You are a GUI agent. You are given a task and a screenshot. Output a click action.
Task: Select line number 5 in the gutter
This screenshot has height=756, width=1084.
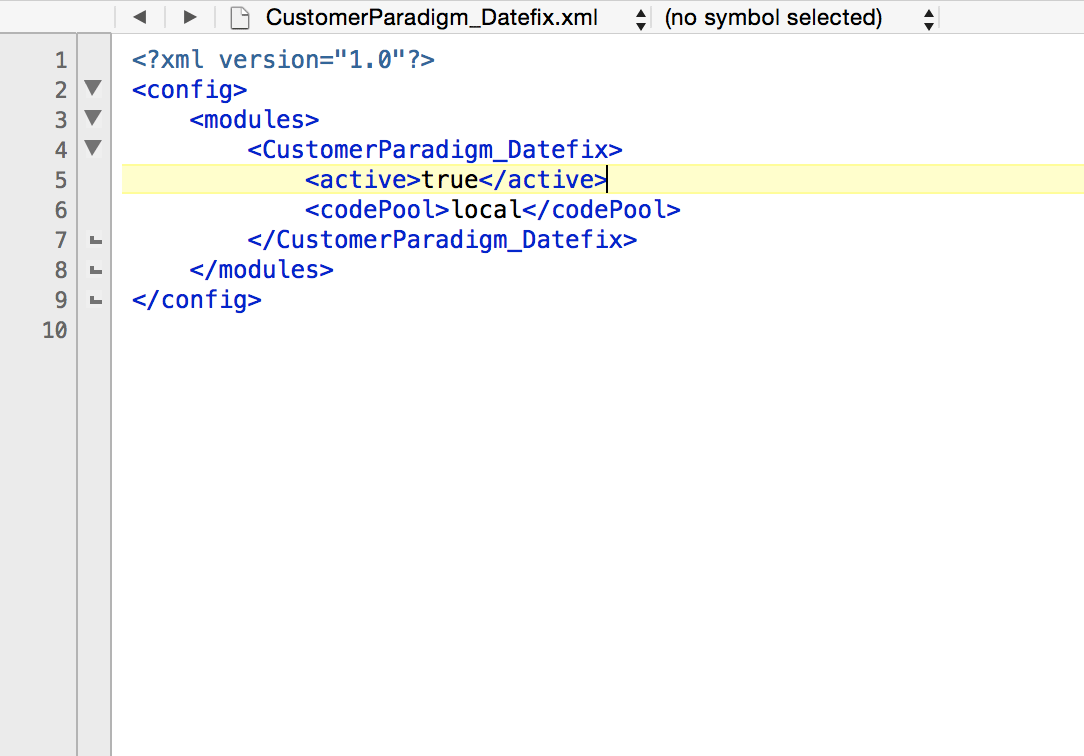tap(62, 180)
